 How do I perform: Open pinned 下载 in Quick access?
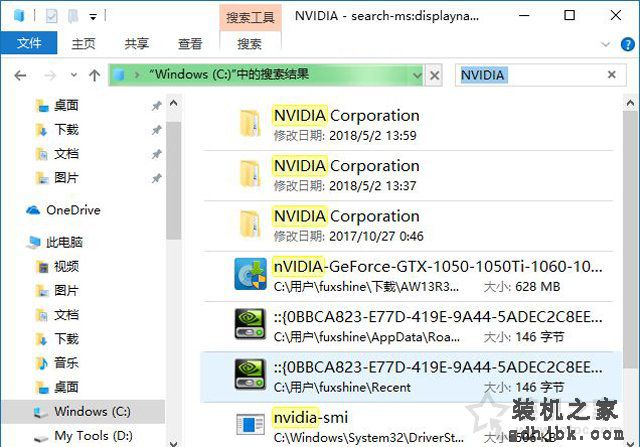66,129
